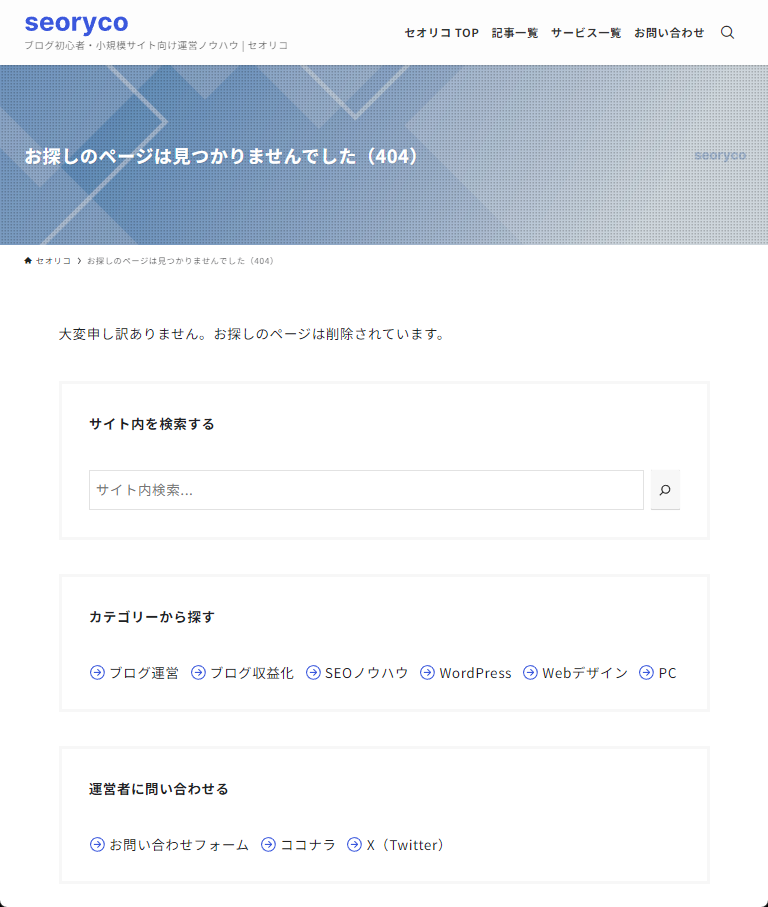This screenshot has height=907, width=768.
Task: Focus the サイト内検索 input field
Action: click(x=366, y=490)
